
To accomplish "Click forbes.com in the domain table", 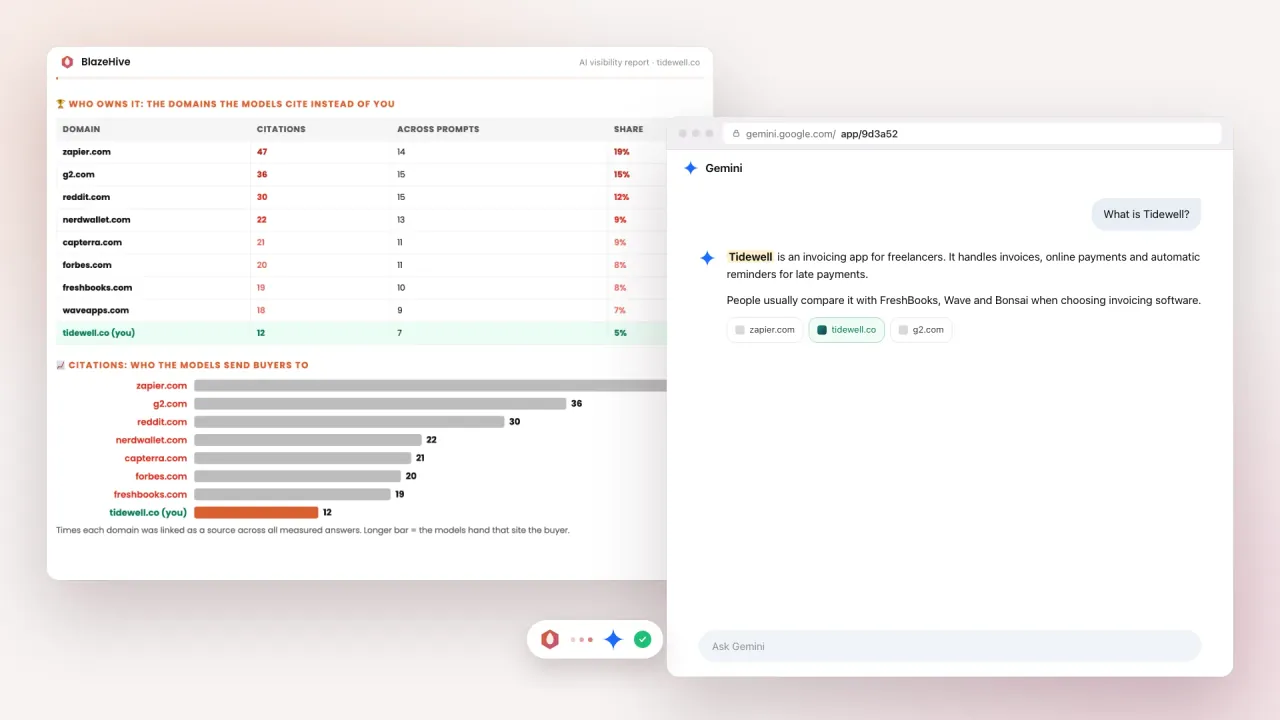I will (x=87, y=265).
